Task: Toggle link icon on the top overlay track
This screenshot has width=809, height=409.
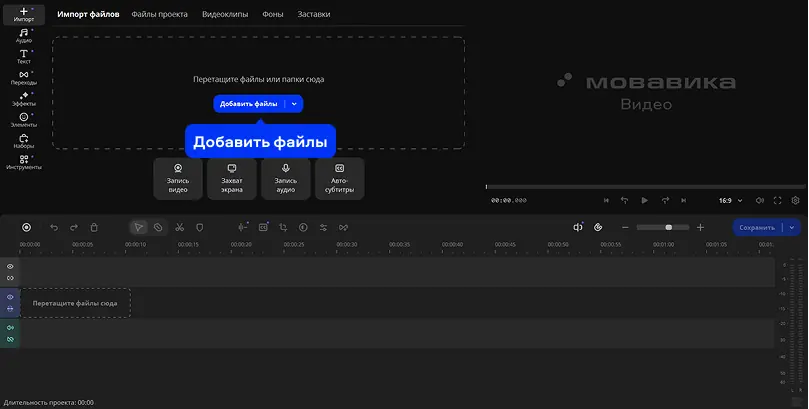Action: coord(10,278)
